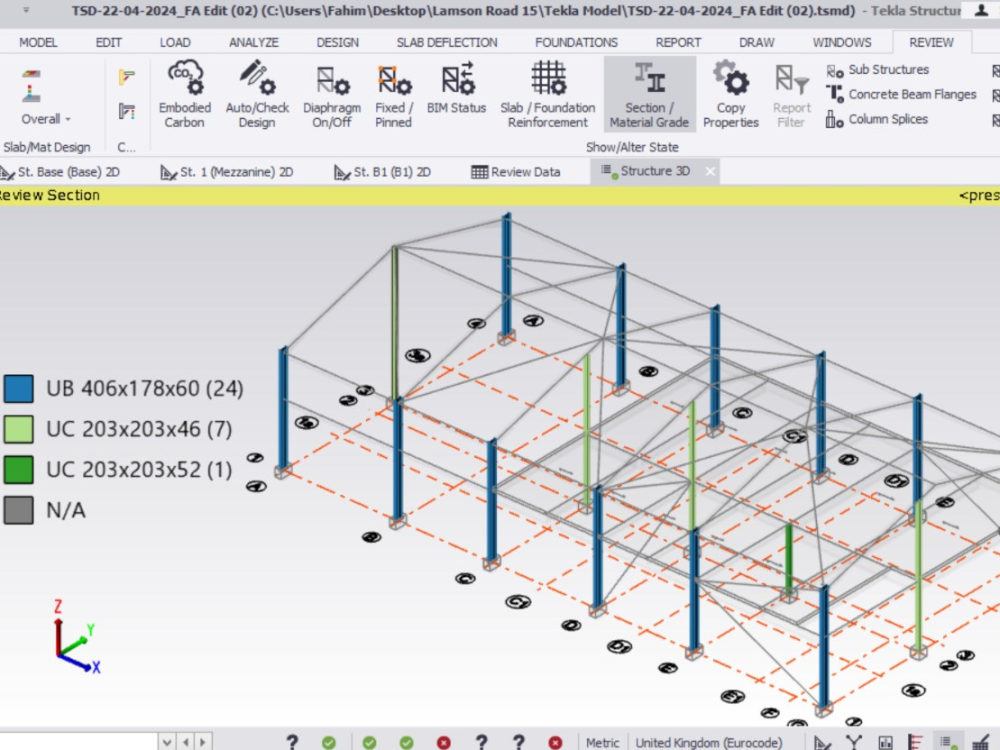
Task: Open quick access toolbar dropdown in title bar
Action: (x=26, y=10)
